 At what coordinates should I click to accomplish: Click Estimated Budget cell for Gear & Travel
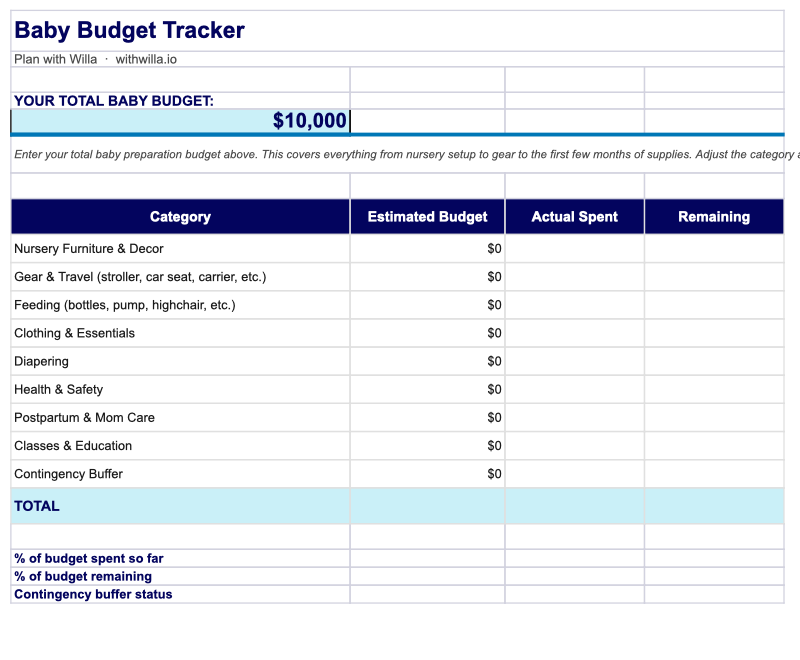point(427,277)
